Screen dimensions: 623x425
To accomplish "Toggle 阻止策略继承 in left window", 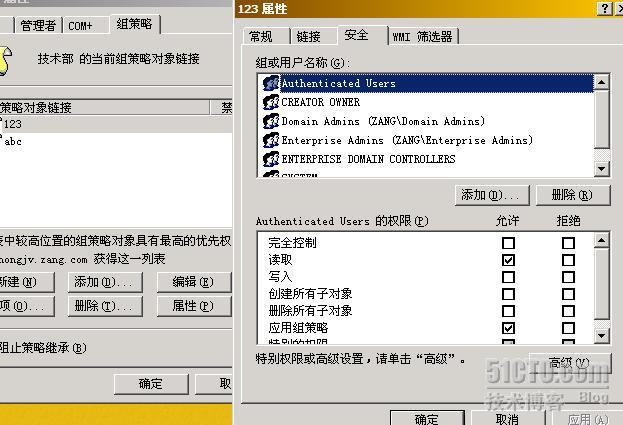I will pos(43,348).
